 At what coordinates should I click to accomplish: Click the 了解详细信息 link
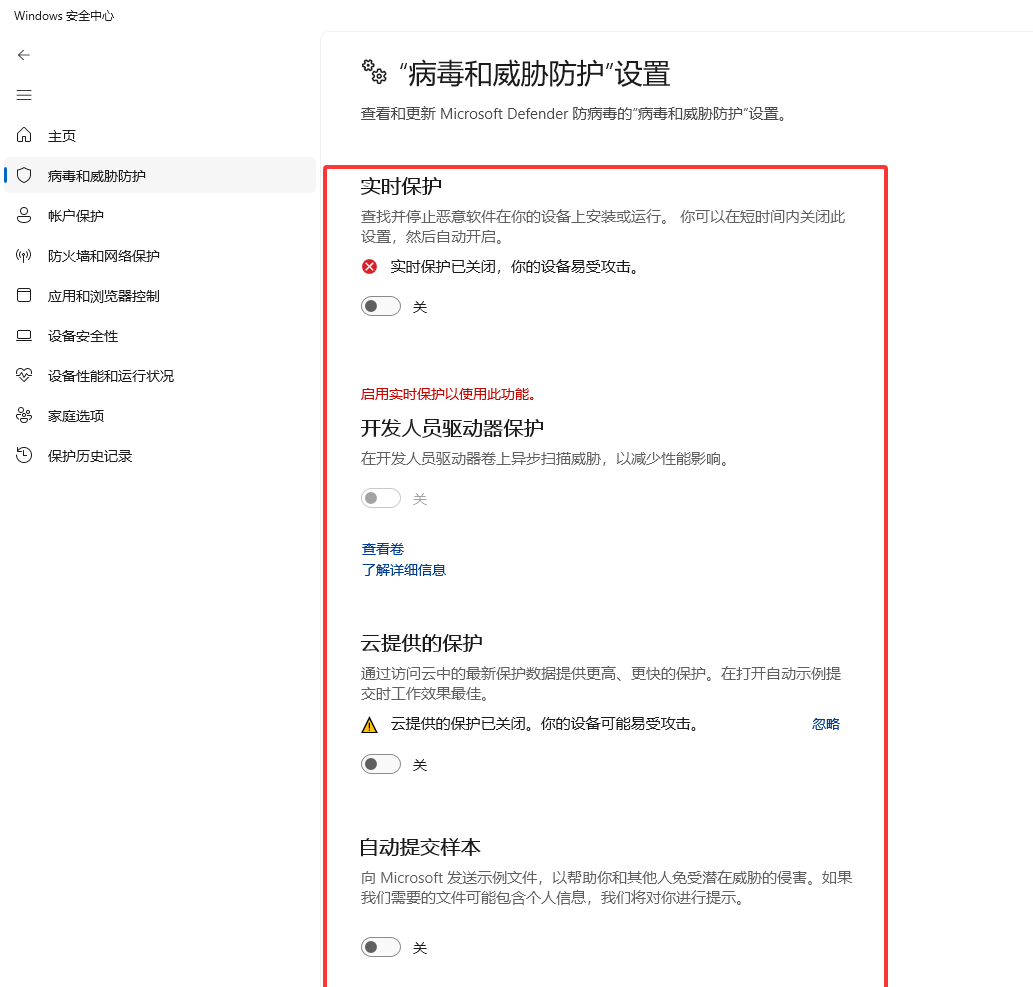[404, 570]
